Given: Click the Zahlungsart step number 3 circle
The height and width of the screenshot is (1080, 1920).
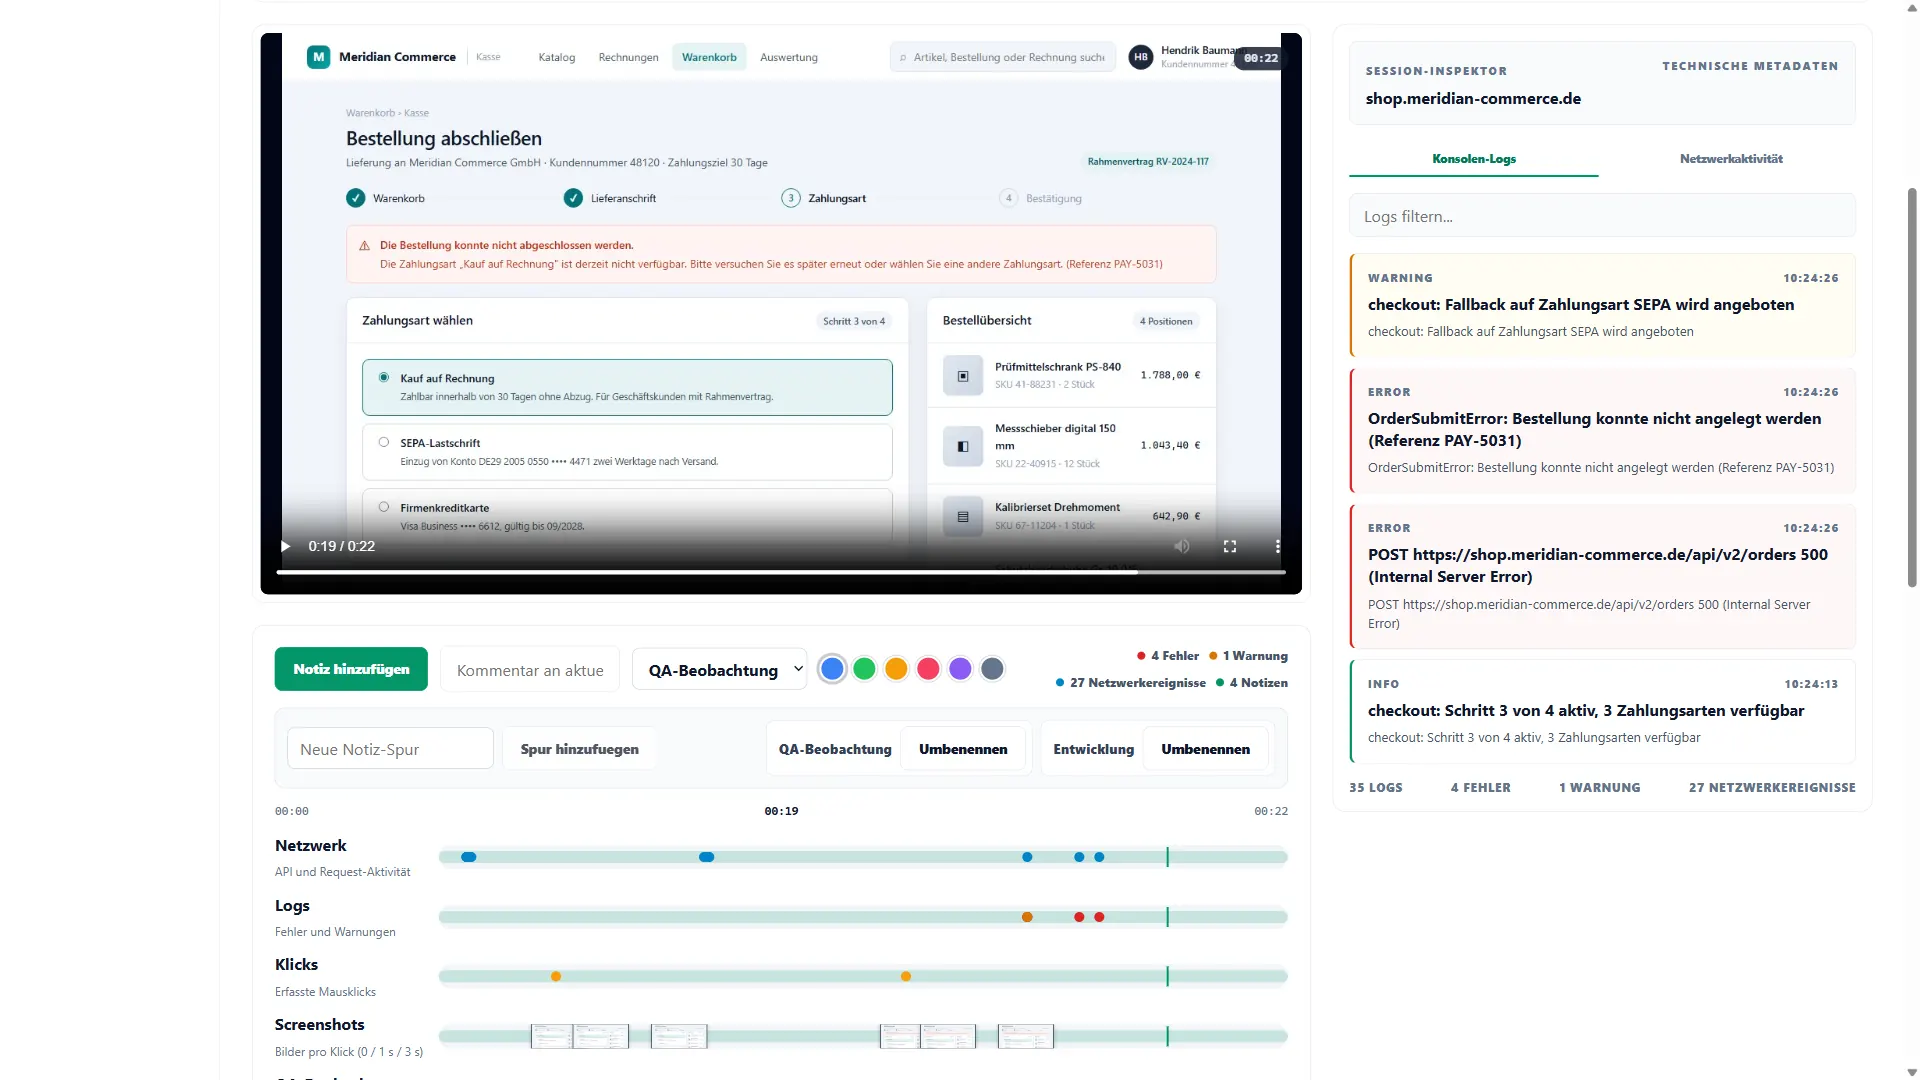Looking at the screenshot, I should click(x=791, y=198).
